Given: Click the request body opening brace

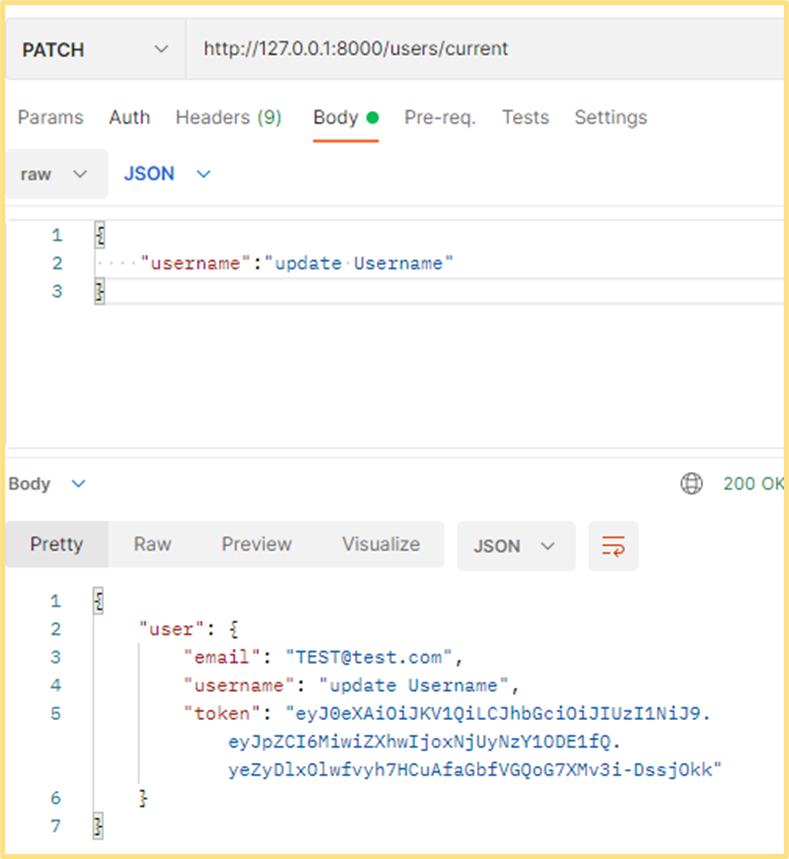Looking at the screenshot, I should [99, 236].
